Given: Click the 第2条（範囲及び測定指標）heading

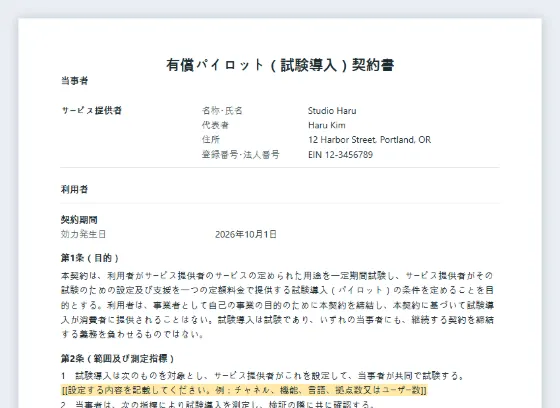Looking at the screenshot, I should [118, 359].
